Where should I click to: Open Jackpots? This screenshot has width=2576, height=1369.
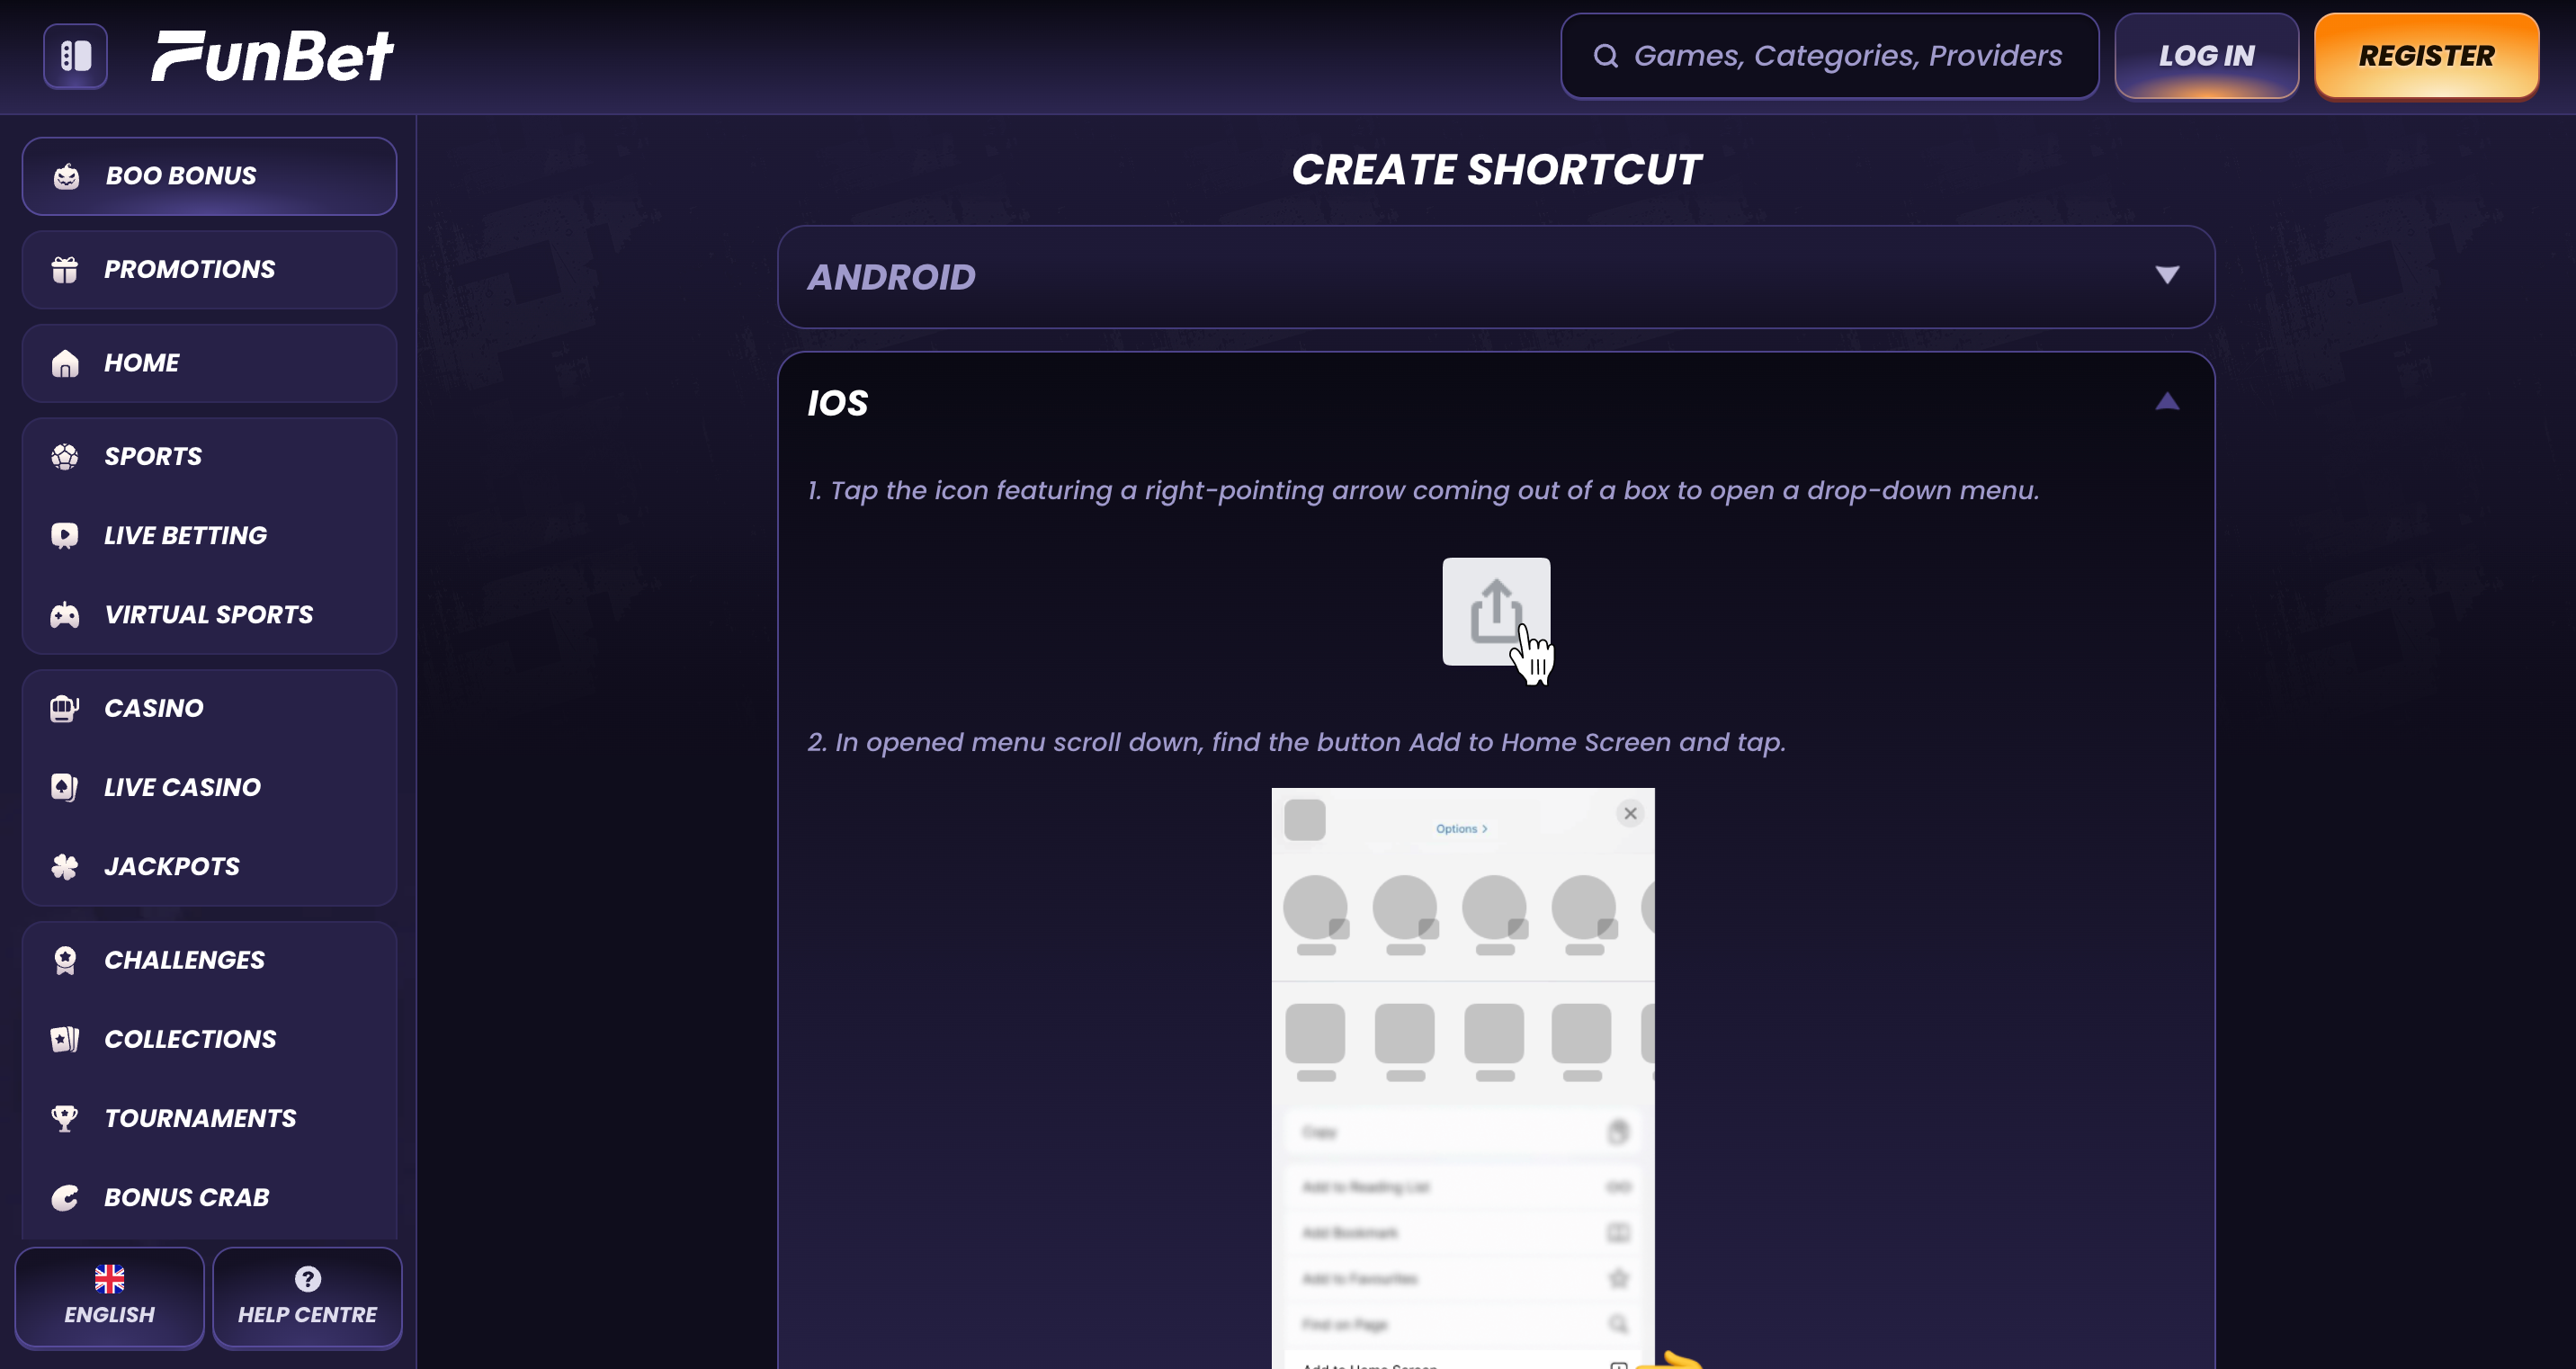click(209, 867)
